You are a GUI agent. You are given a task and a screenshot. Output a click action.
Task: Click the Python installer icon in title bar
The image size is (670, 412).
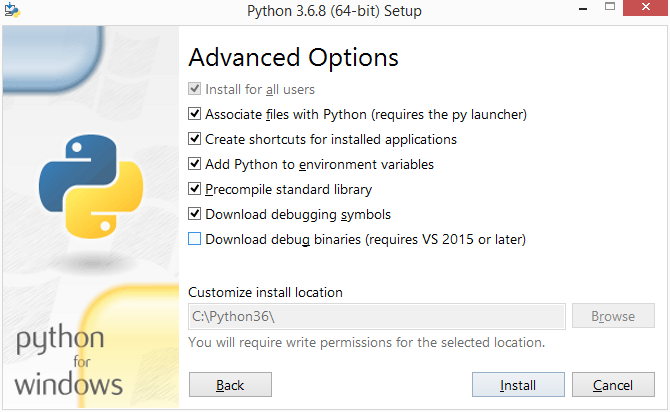(12, 10)
